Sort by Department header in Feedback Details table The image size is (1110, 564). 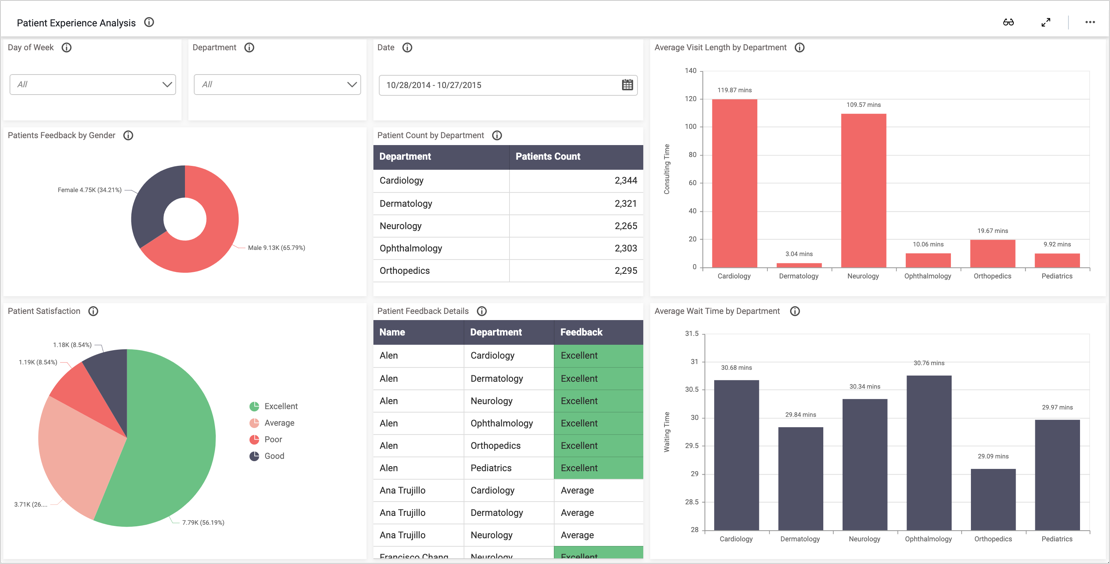click(509, 332)
